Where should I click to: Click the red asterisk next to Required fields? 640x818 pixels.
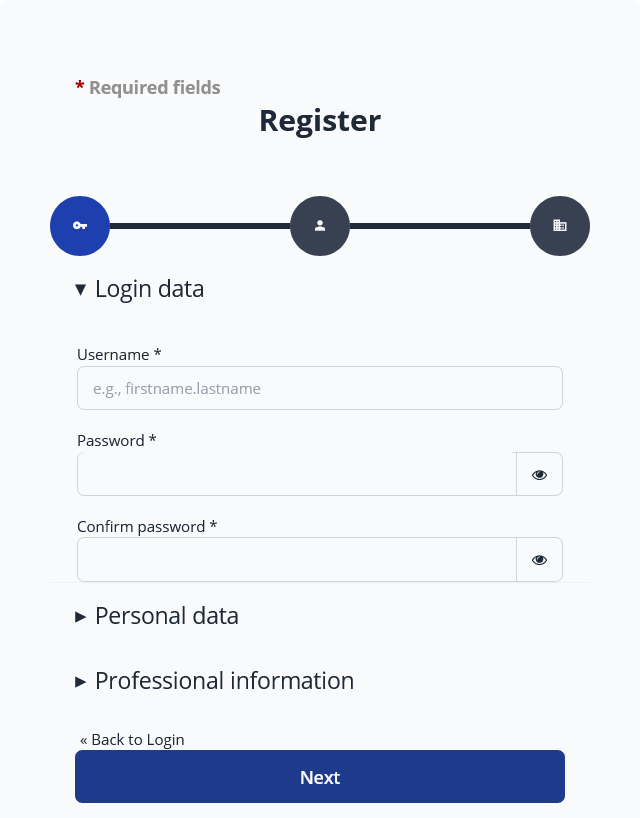(80, 87)
